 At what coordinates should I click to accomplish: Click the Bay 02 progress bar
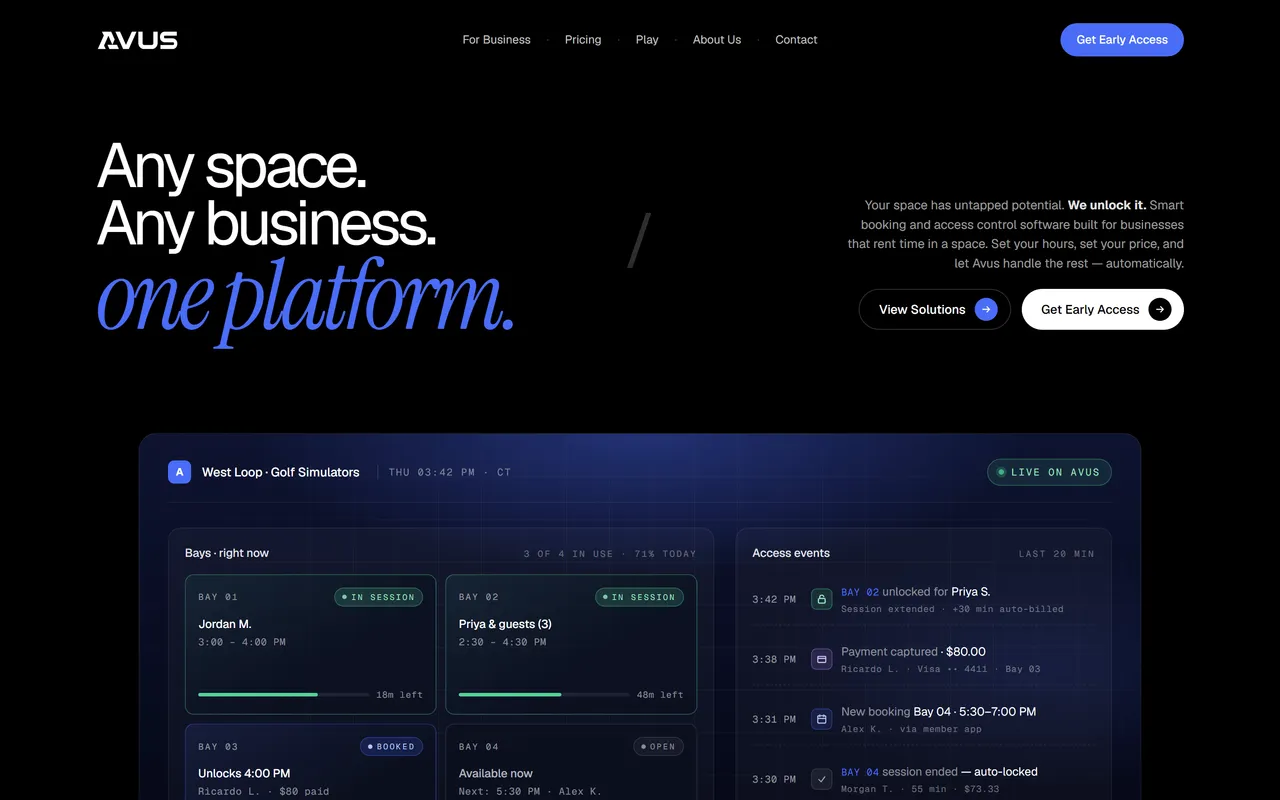[x=544, y=694]
